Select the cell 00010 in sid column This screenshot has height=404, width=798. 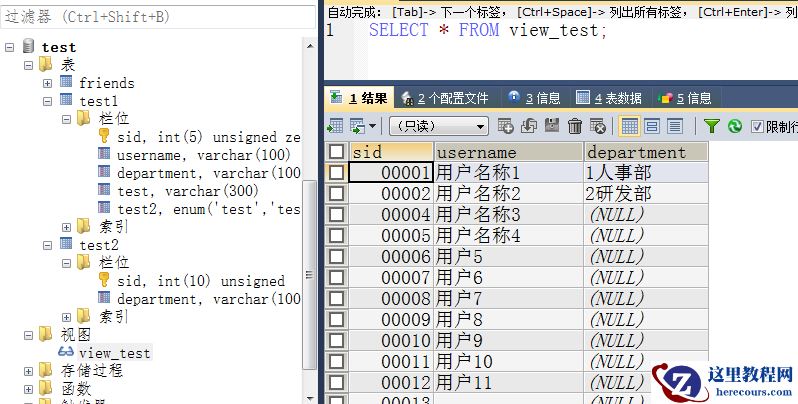pyautogui.click(x=391, y=340)
